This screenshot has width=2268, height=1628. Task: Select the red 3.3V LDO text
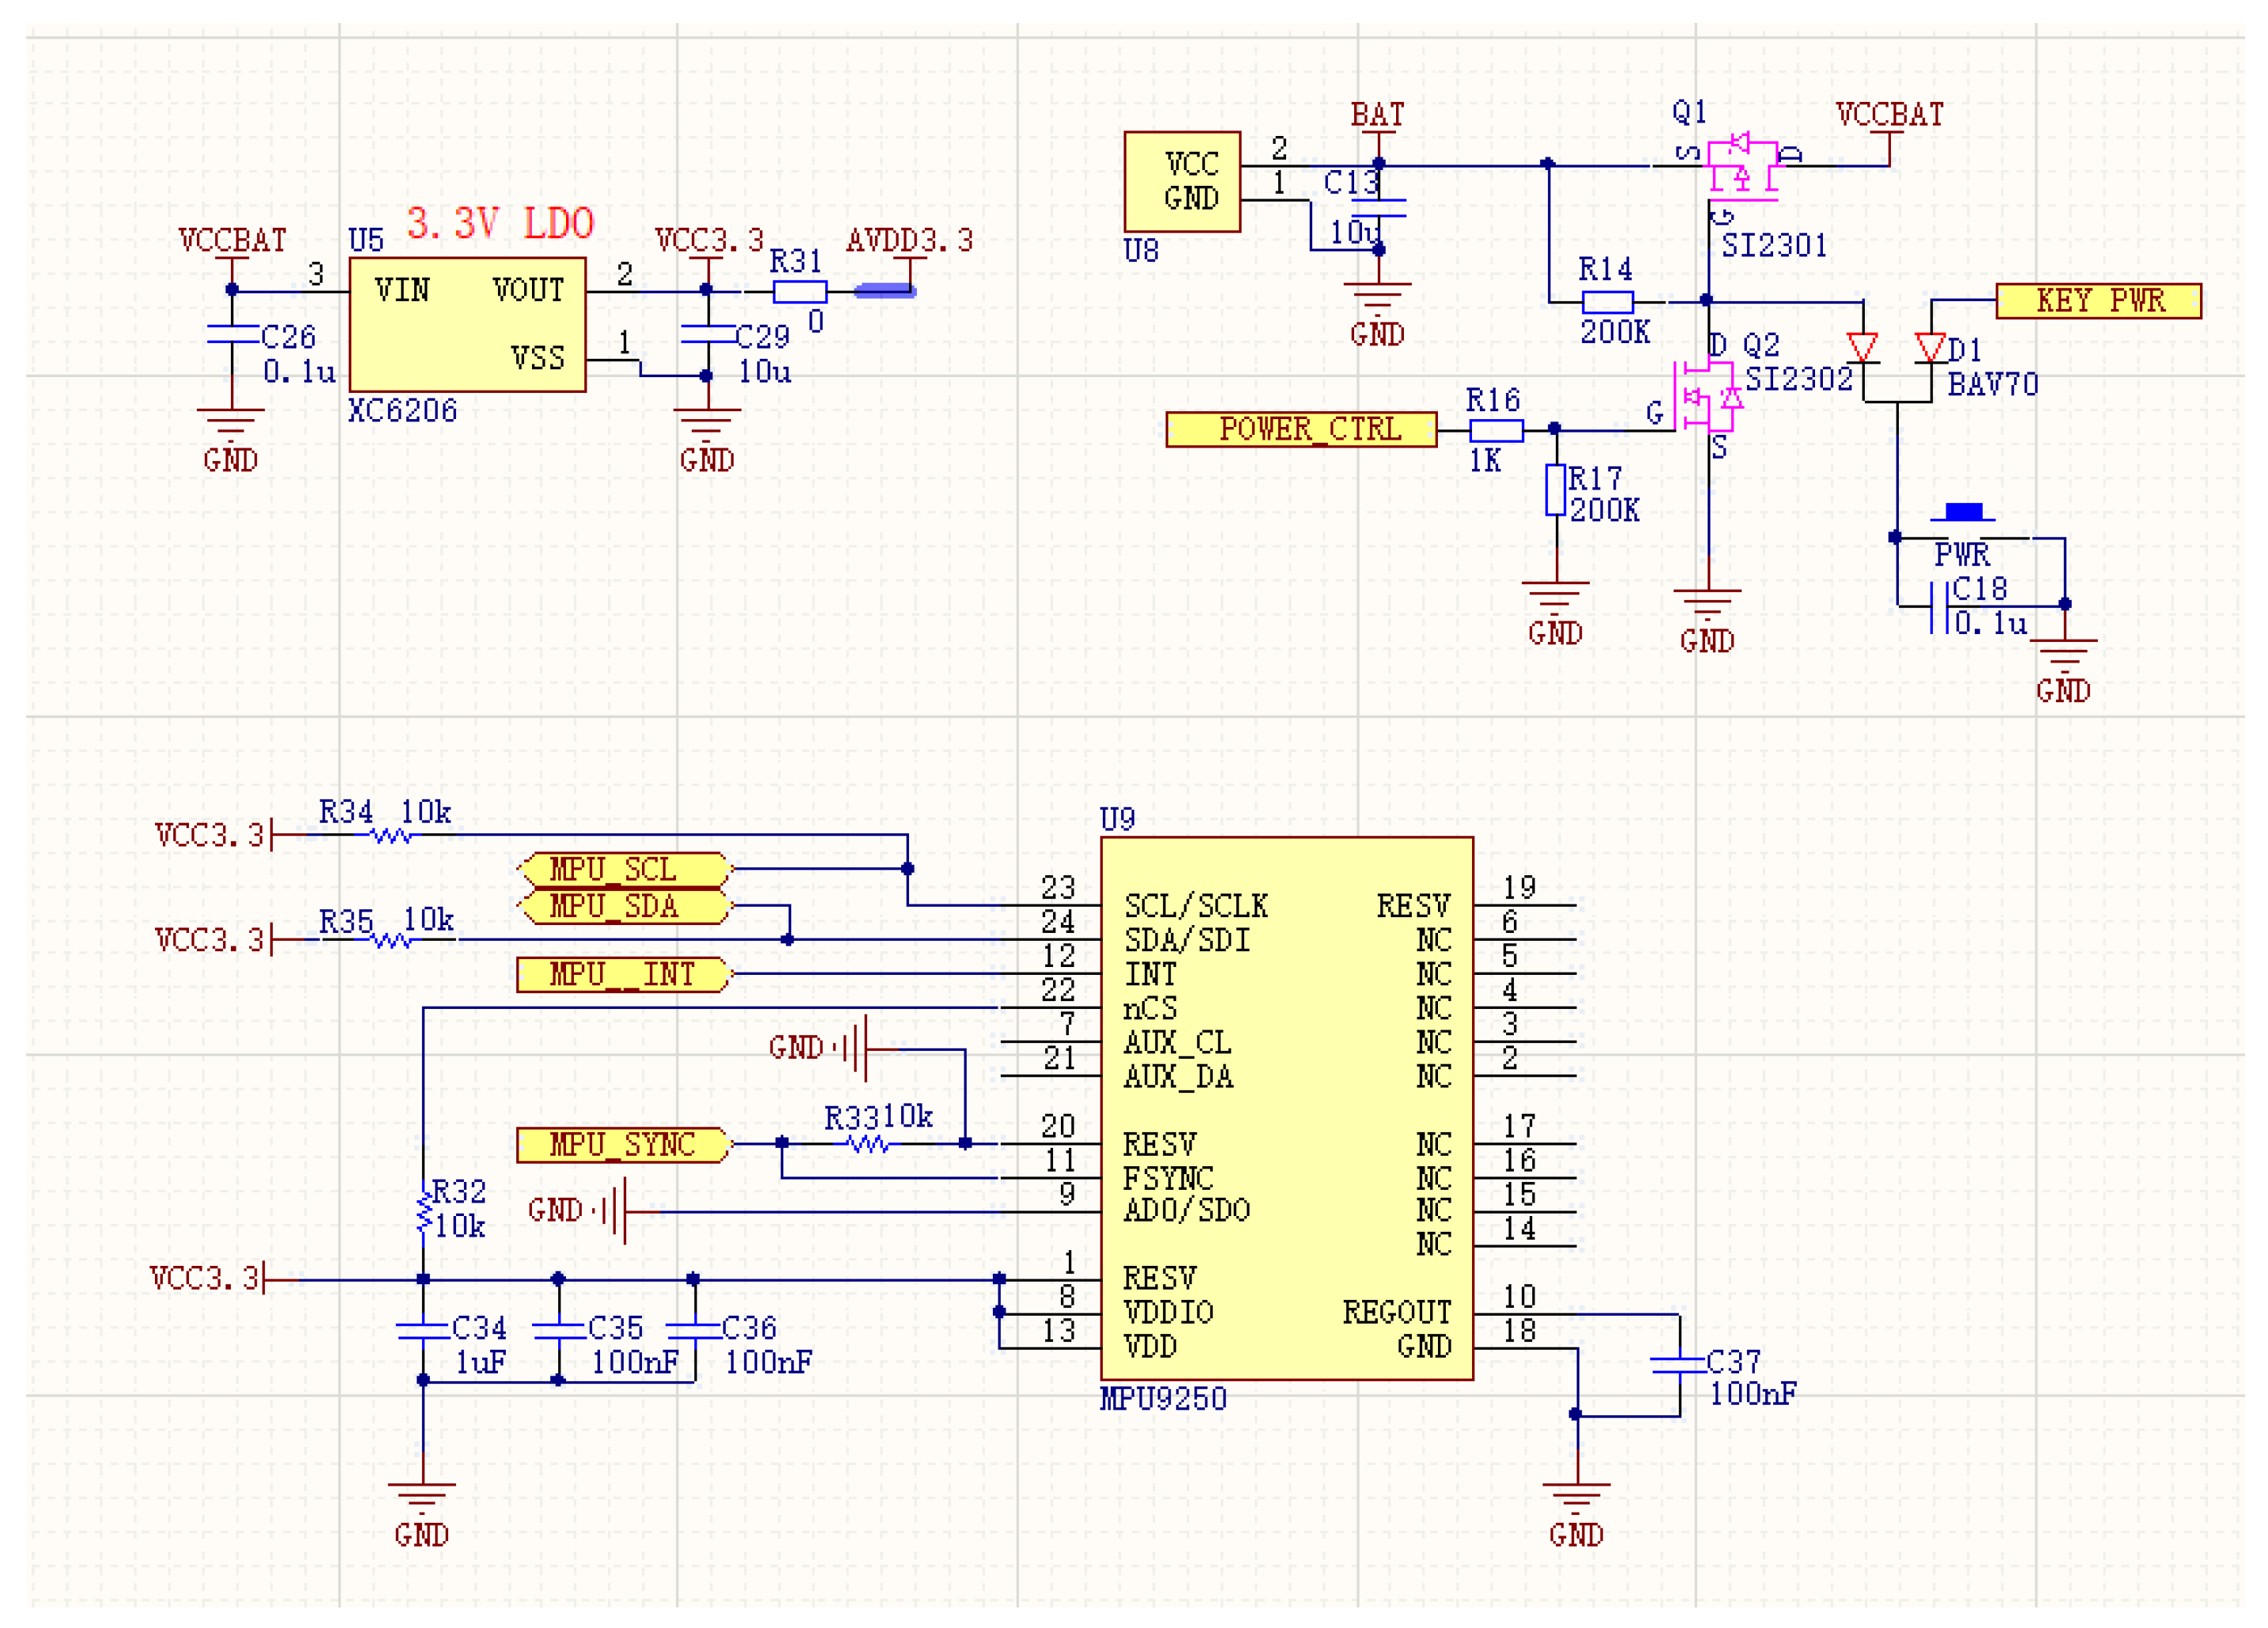[500, 223]
